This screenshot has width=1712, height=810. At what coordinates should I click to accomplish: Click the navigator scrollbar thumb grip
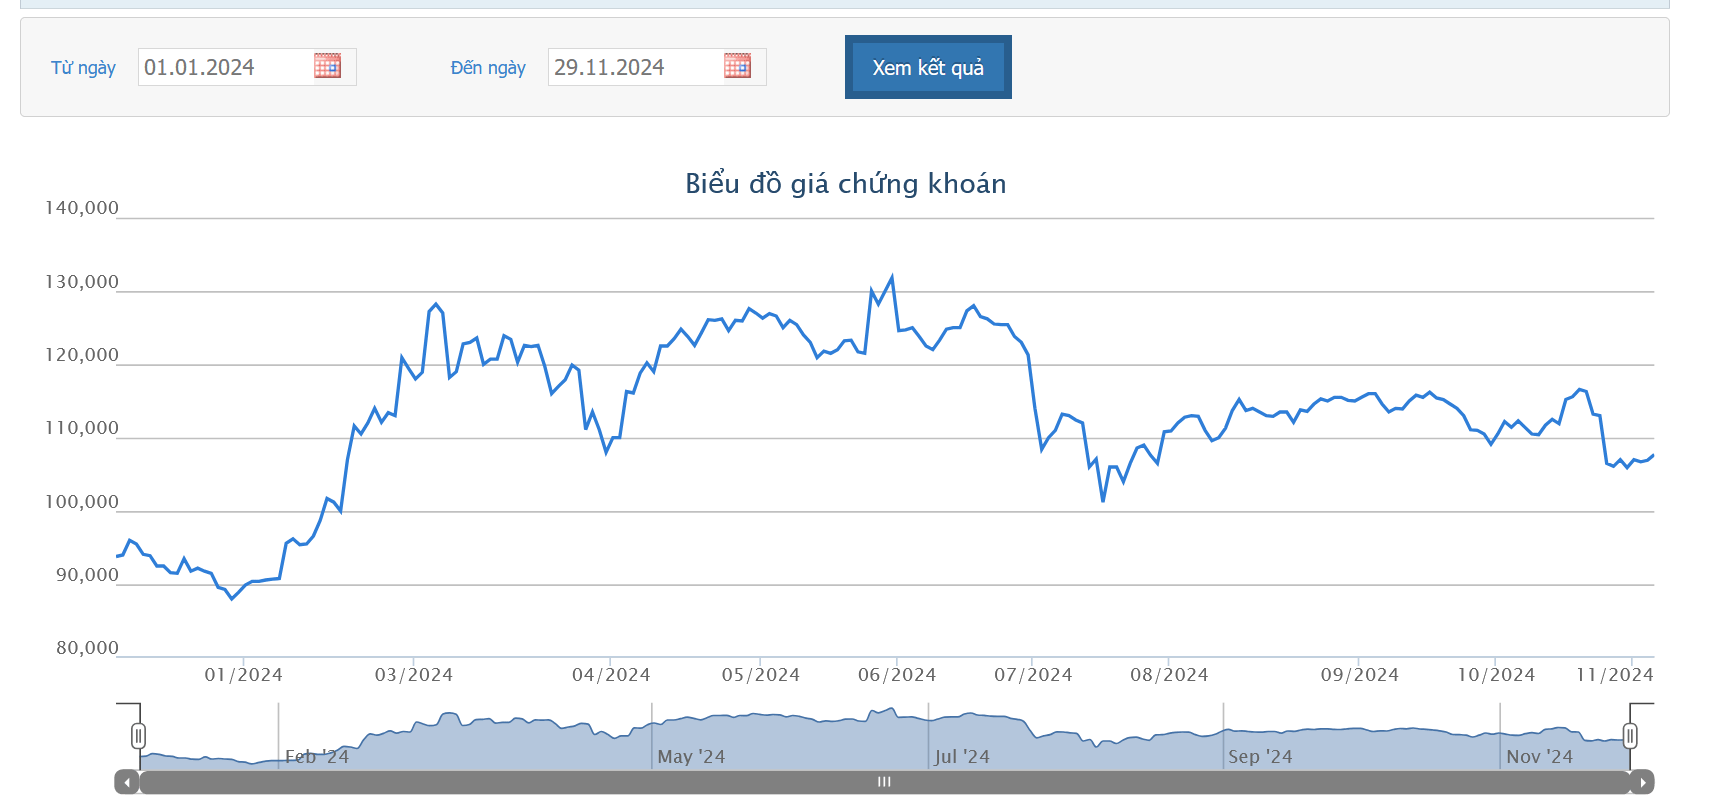(x=884, y=782)
